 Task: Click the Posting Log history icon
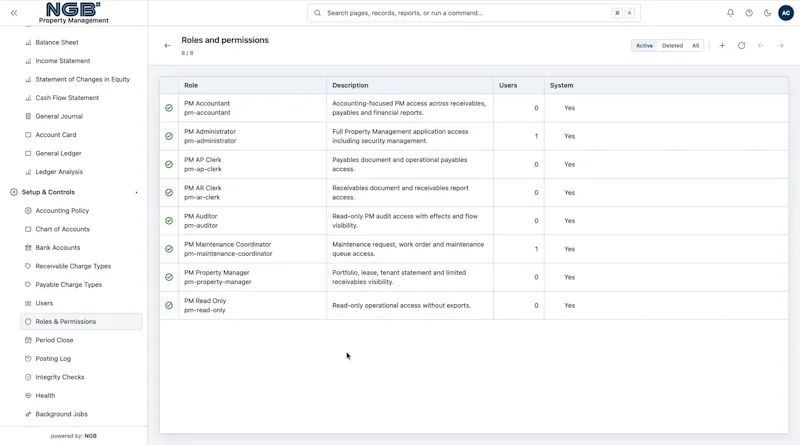coord(28,358)
